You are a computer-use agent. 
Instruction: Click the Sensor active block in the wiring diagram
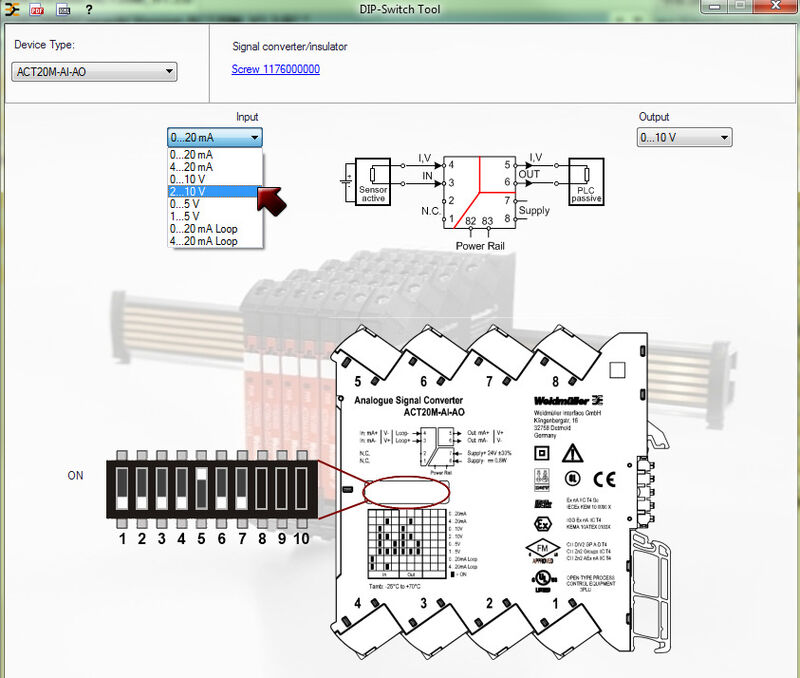pos(372,182)
